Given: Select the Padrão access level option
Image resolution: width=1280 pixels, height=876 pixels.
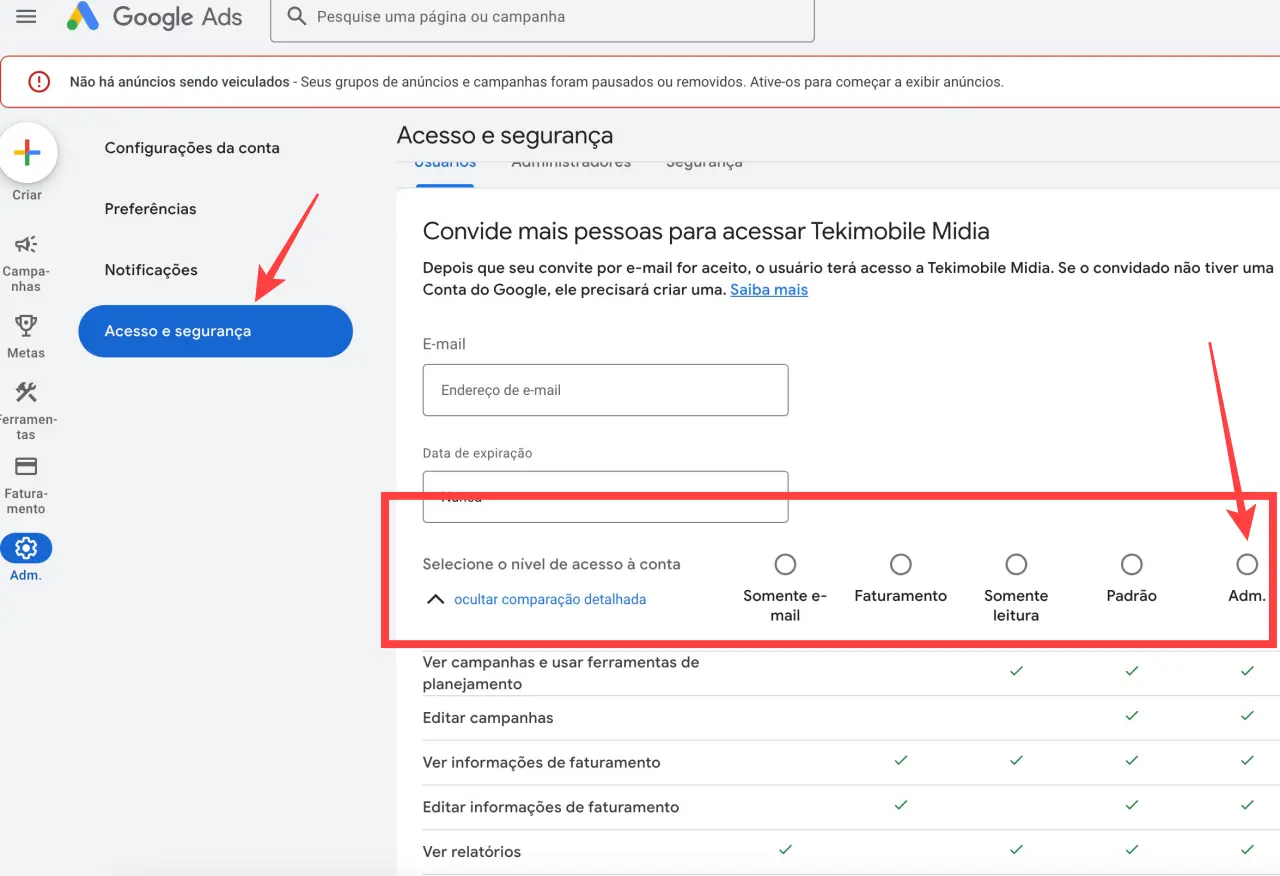Looking at the screenshot, I should coord(1131,564).
